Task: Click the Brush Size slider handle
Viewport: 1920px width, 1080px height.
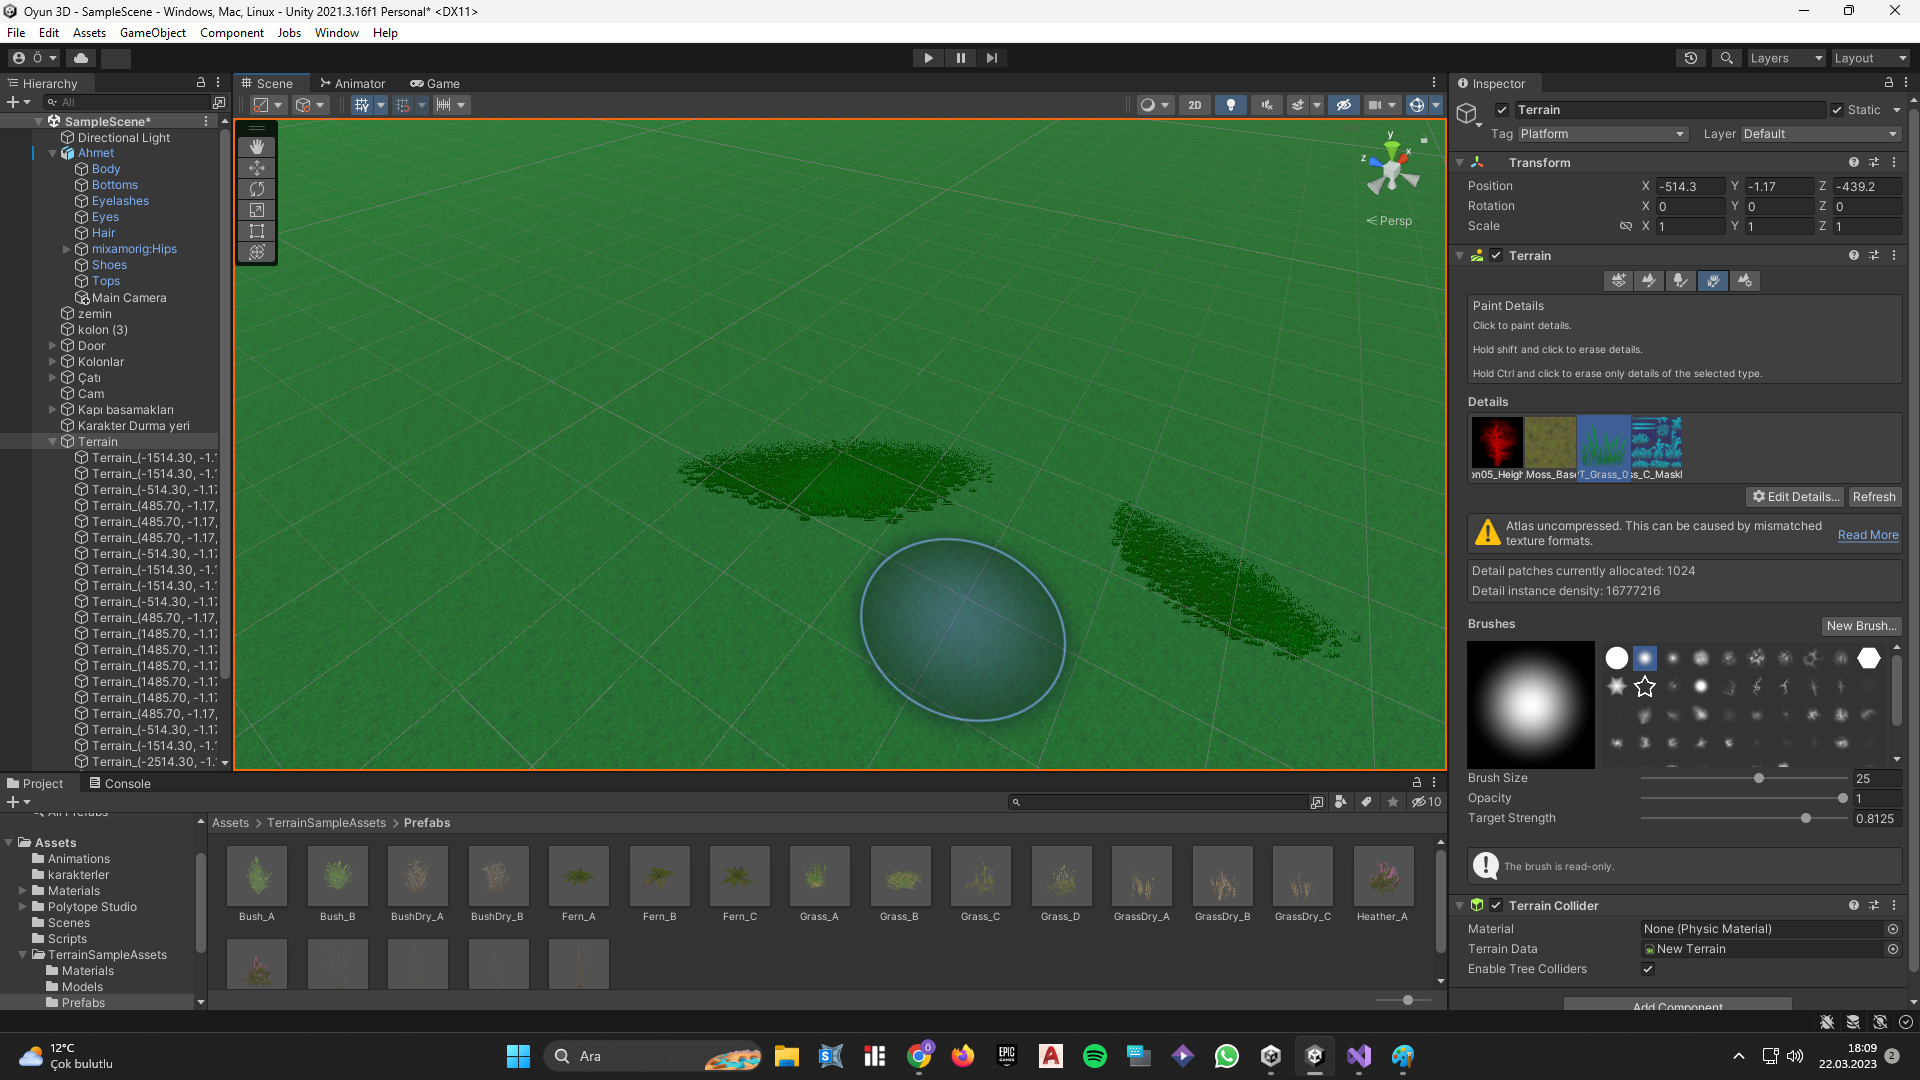Action: [x=1759, y=778]
